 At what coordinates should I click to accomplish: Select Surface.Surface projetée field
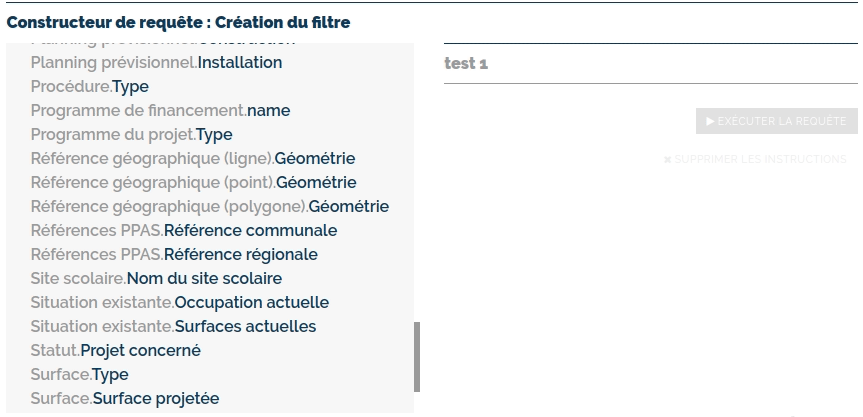pyautogui.click(x=124, y=399)
